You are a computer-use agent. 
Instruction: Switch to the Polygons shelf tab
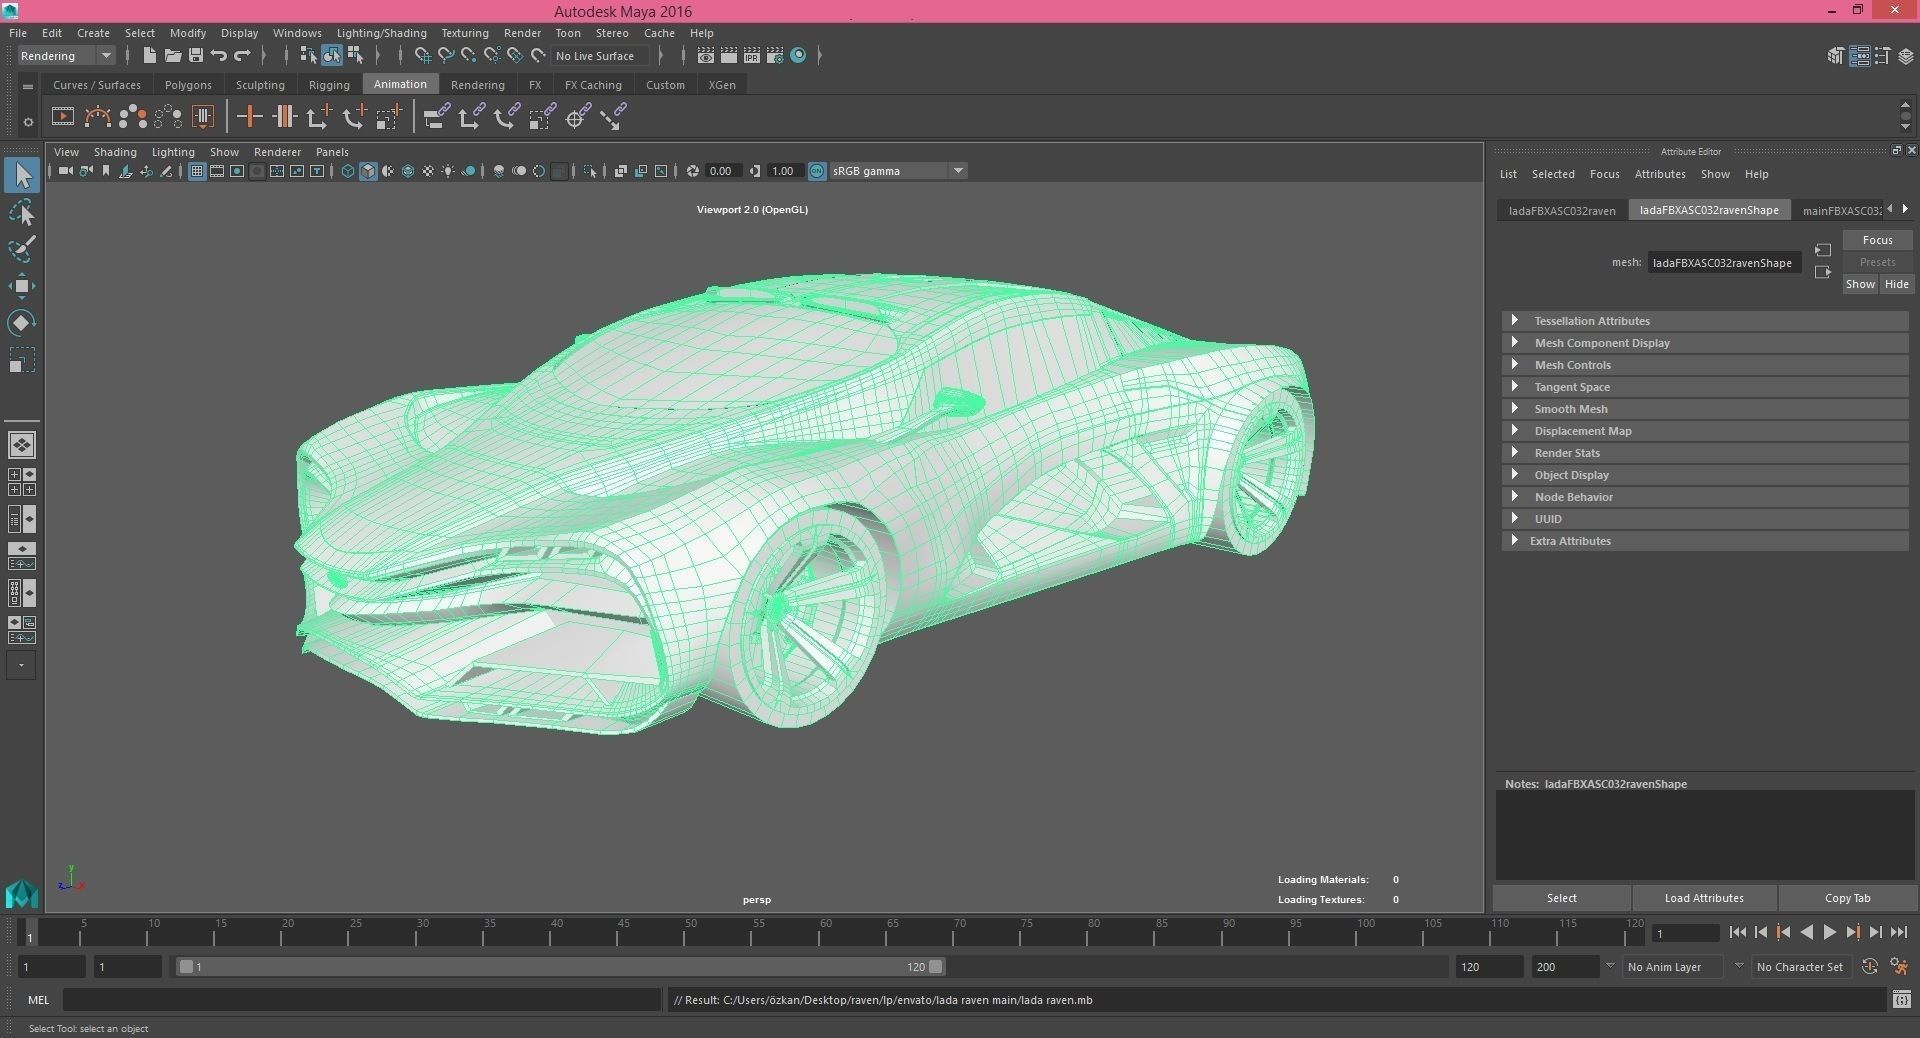click(188, 85)
